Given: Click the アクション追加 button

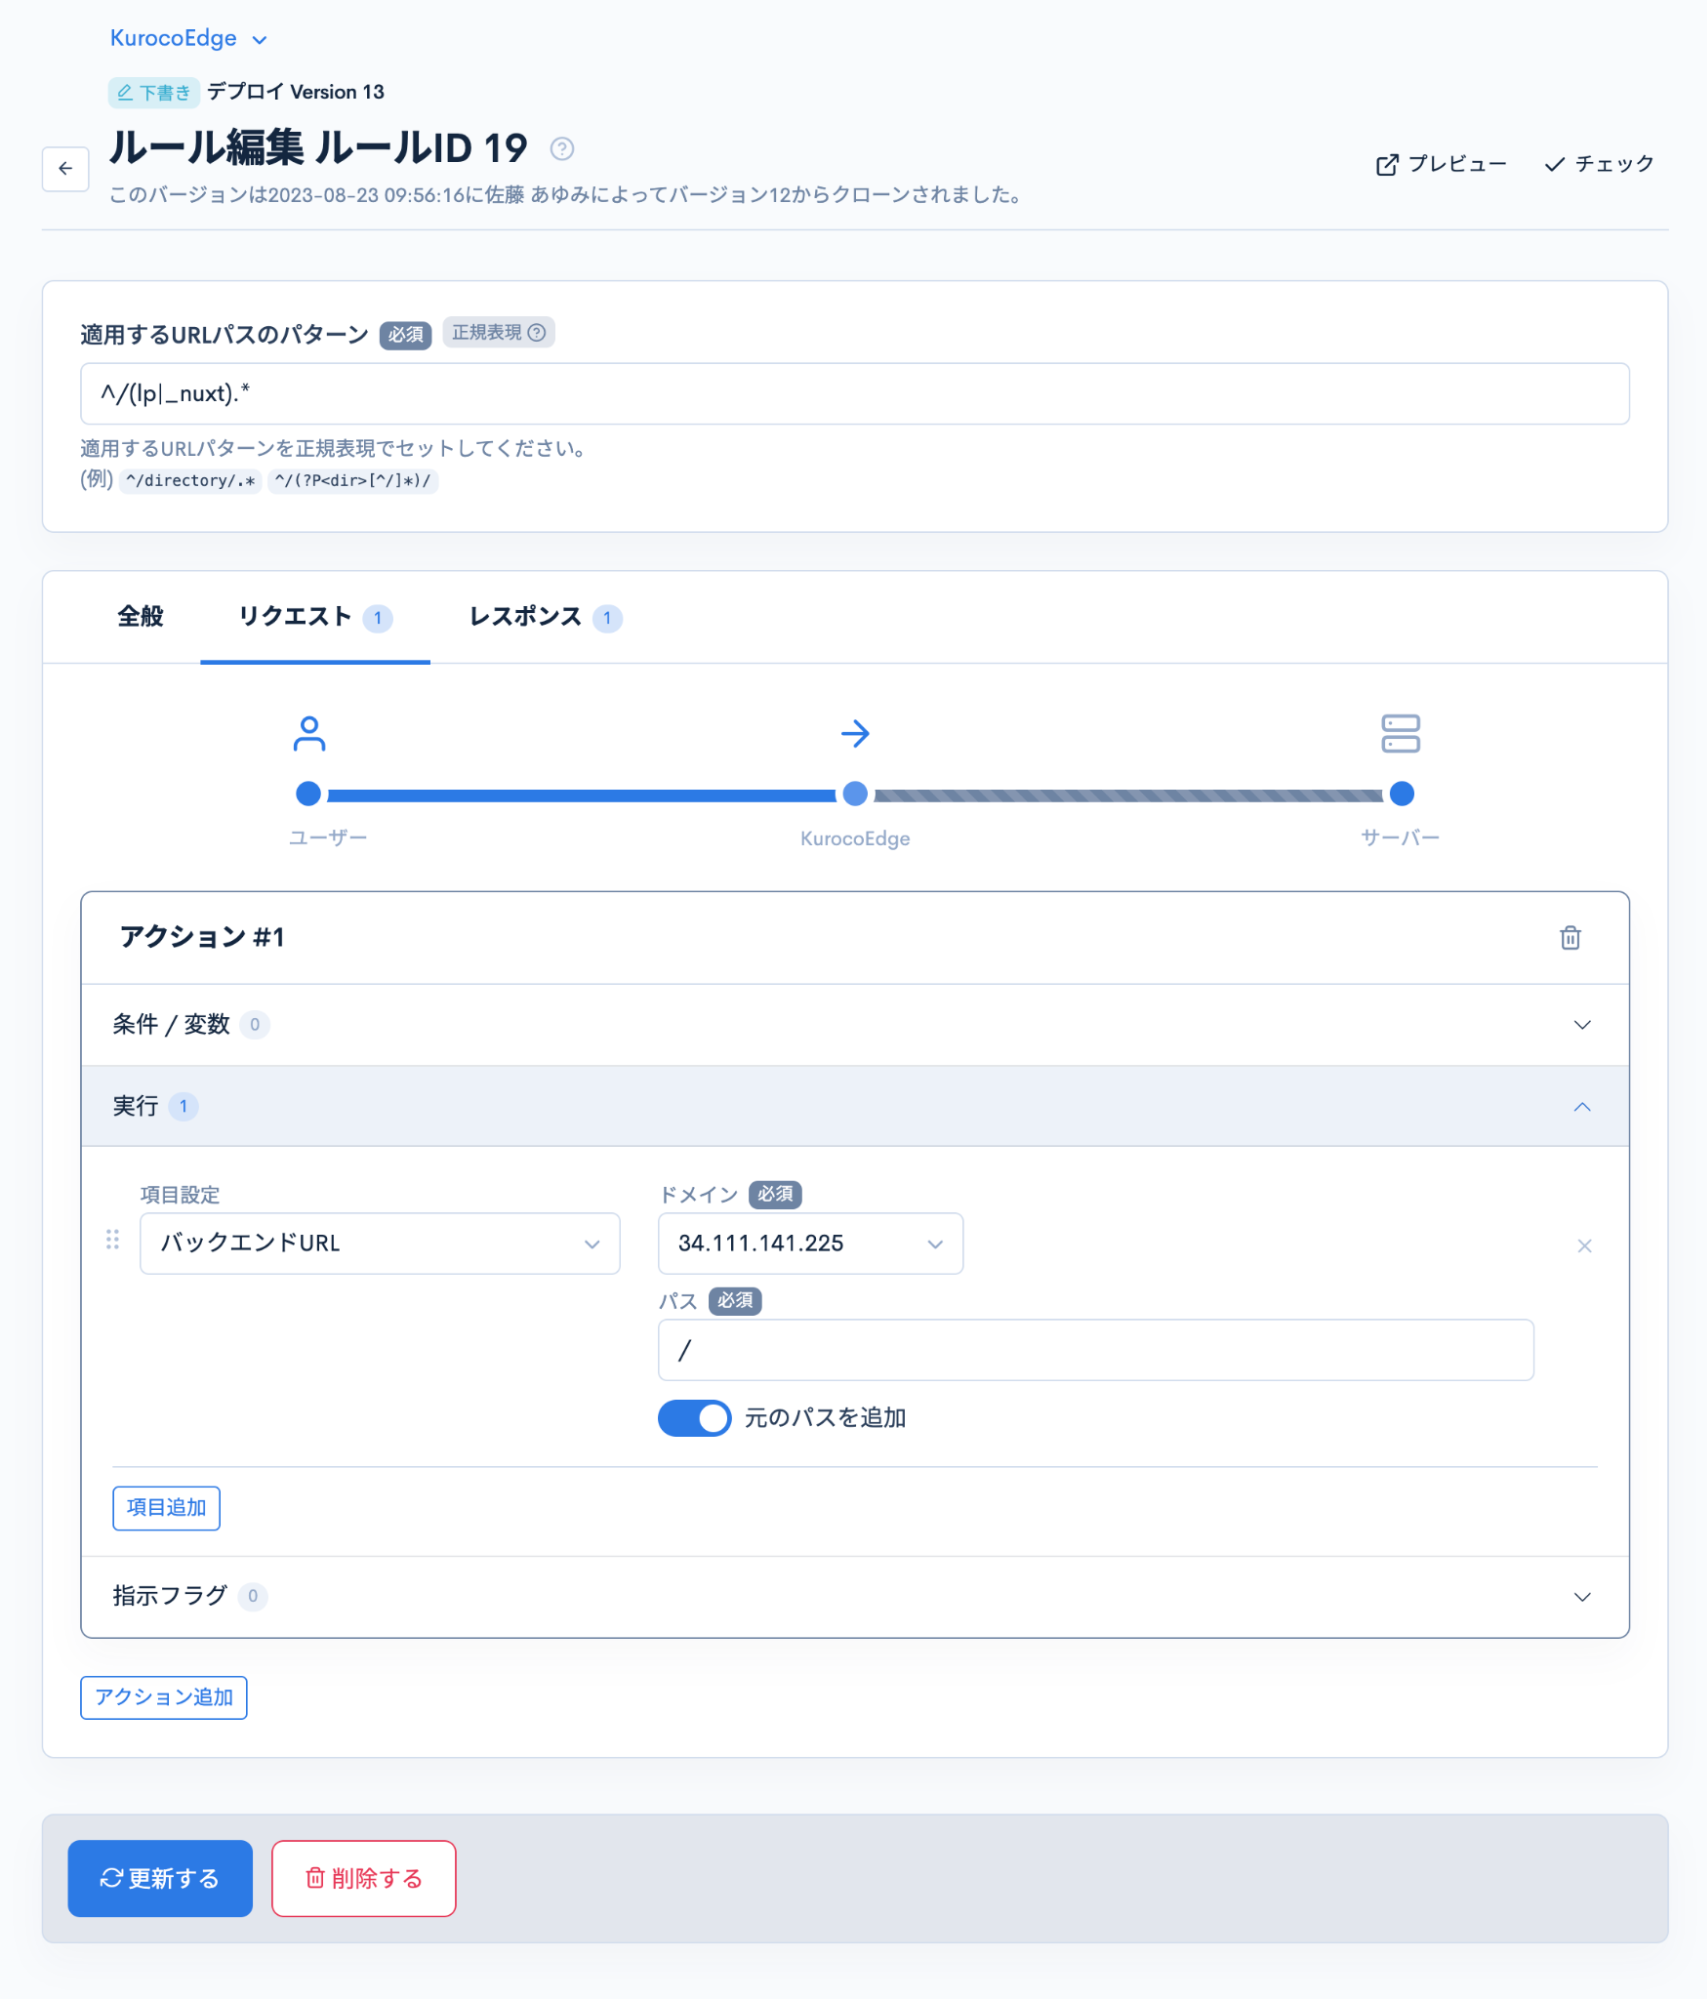Looking at the screenshot, I should click(164, 1697).
